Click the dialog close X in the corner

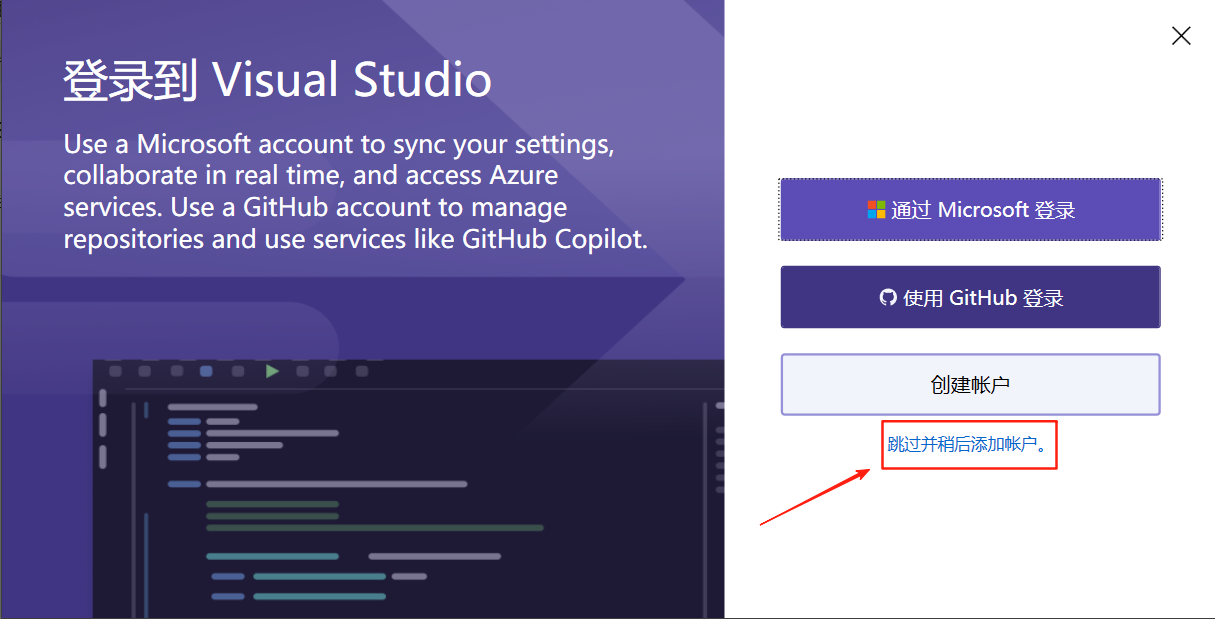(1181, 35)
